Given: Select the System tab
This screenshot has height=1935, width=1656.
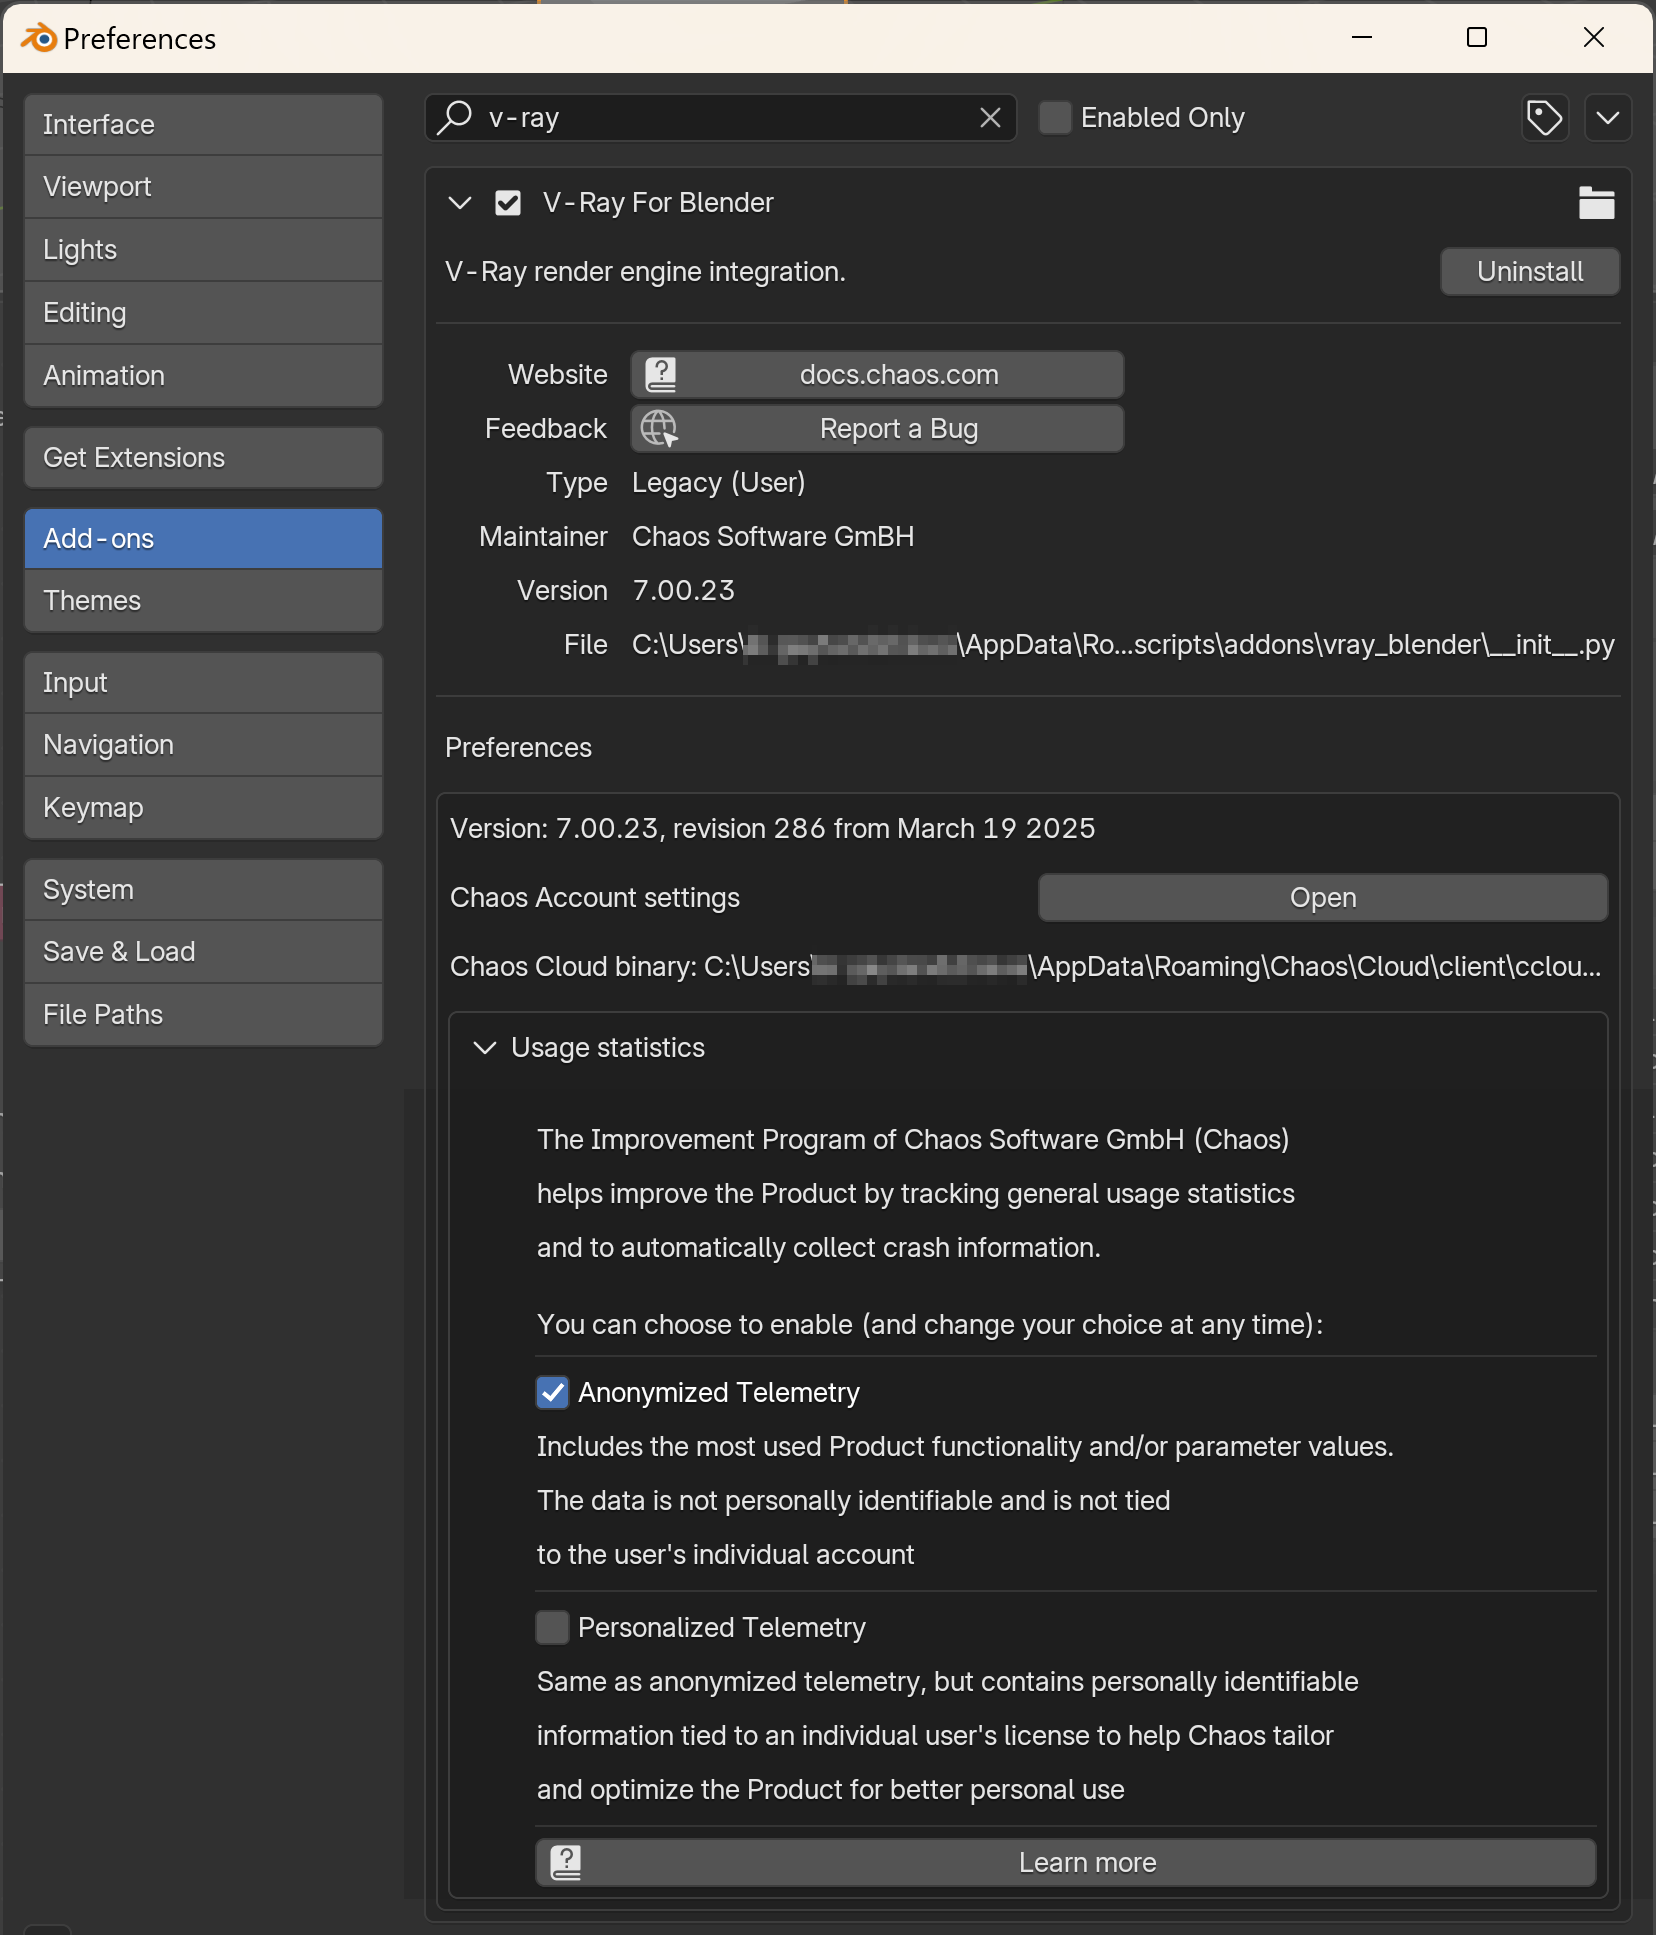Looking at the screenshot, I should pos(203,890).
